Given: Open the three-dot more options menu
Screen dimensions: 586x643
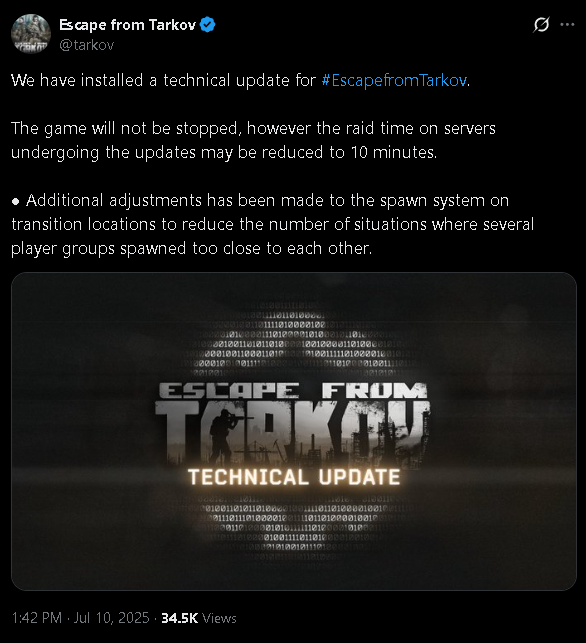Looking at the screenshot, I should click(568, 25).
